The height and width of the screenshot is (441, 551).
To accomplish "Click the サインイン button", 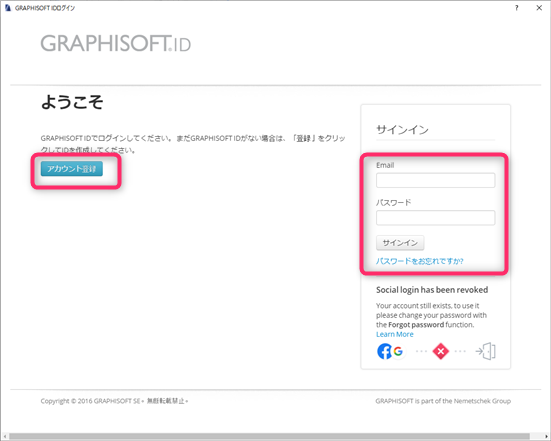I will (400, 243).
